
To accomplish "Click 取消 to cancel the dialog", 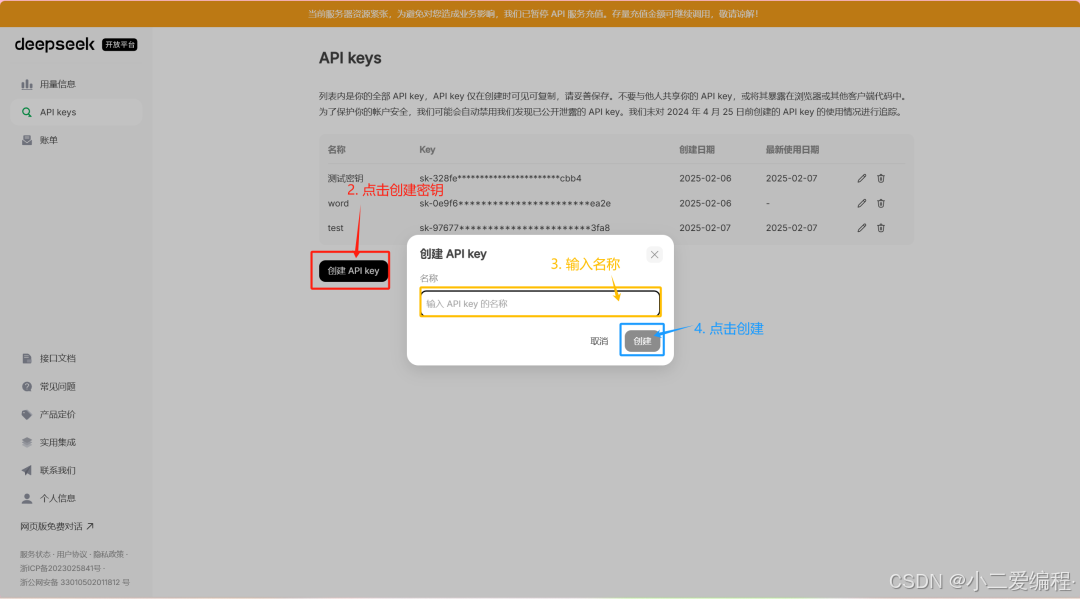I will [x=599, y=341].
